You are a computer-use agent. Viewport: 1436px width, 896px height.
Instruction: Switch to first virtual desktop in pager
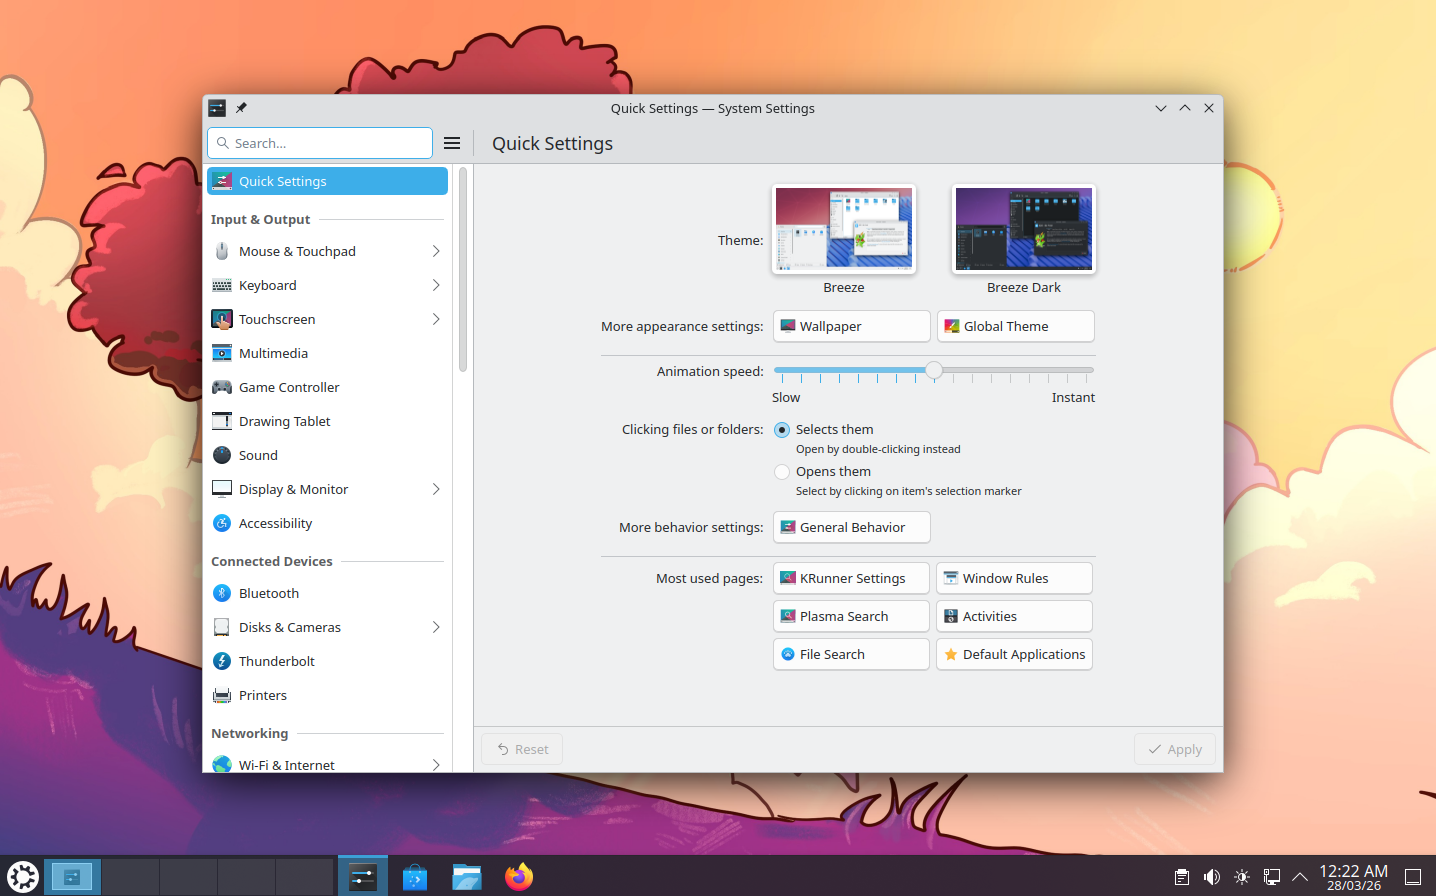71,877
